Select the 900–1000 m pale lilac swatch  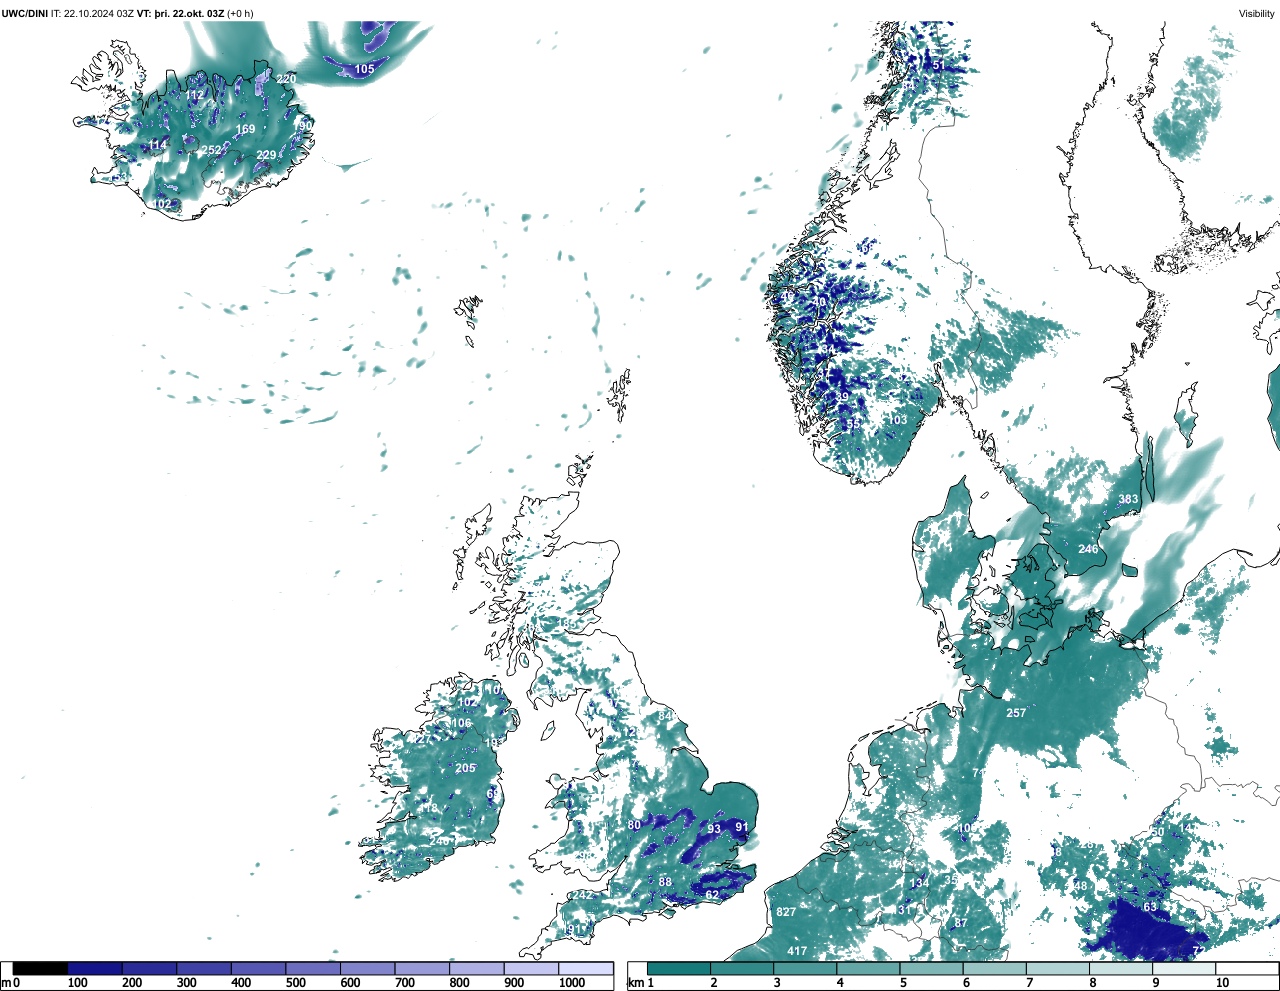(x=531, y=969)
